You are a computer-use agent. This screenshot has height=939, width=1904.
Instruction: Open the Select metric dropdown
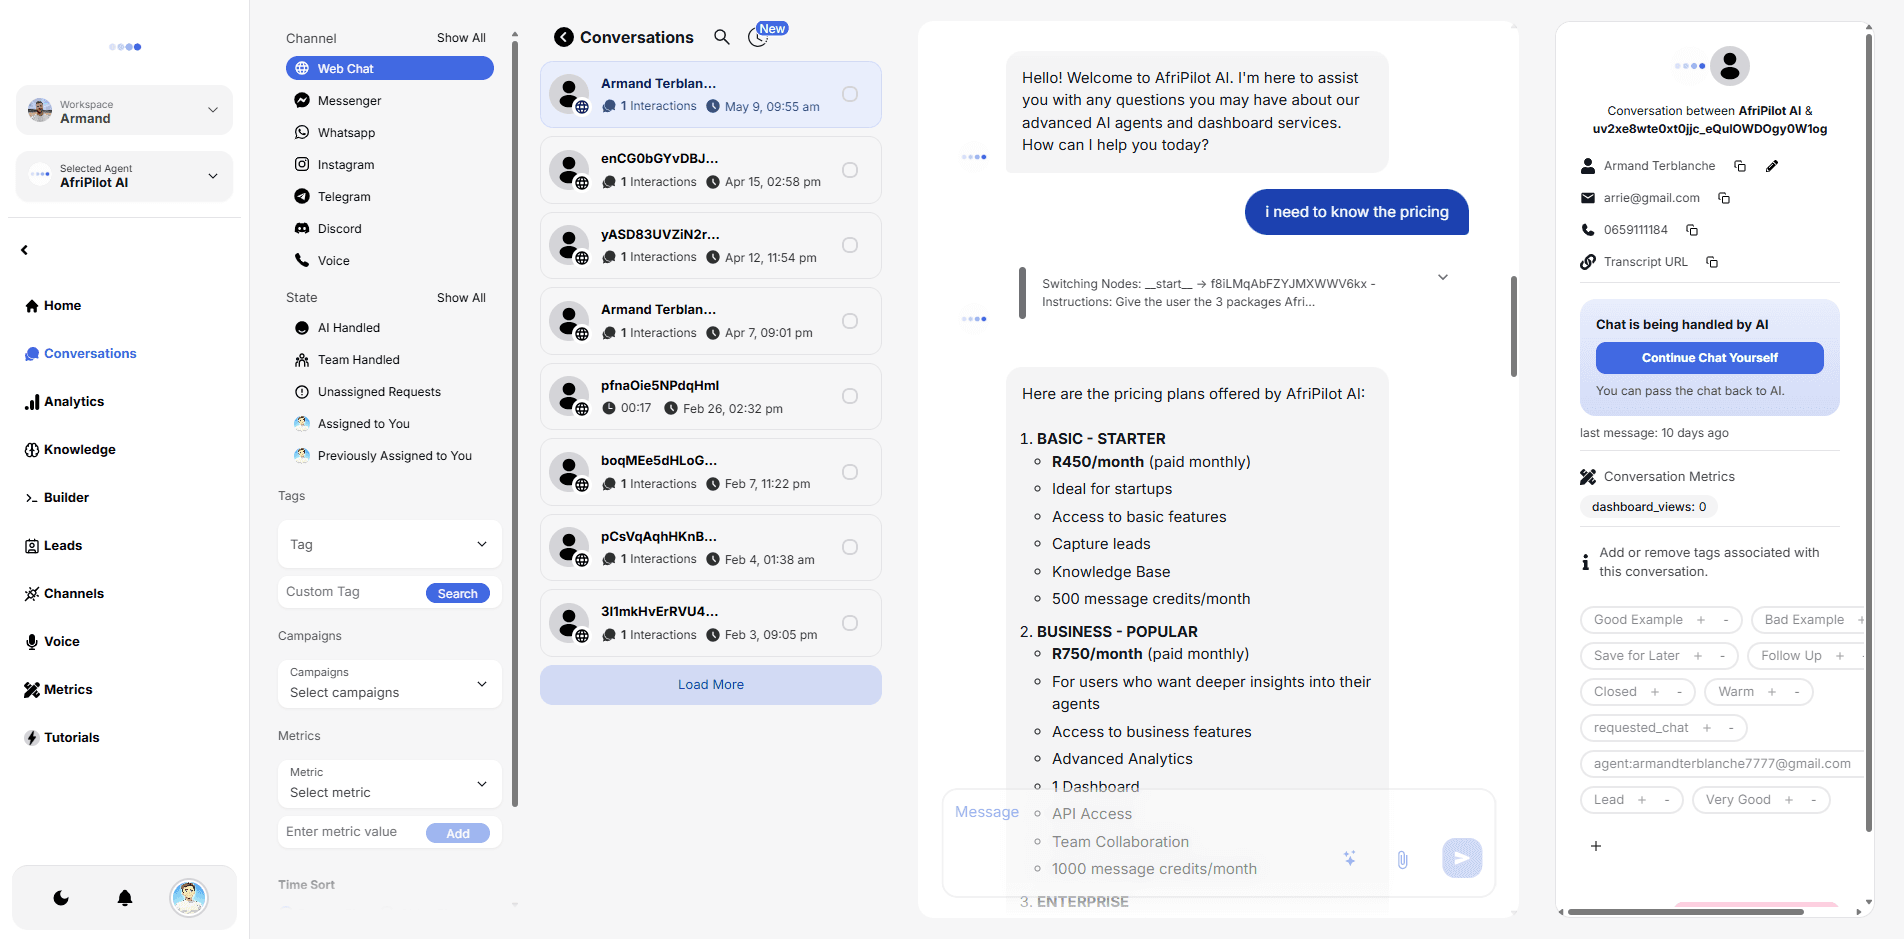(390, 784)
